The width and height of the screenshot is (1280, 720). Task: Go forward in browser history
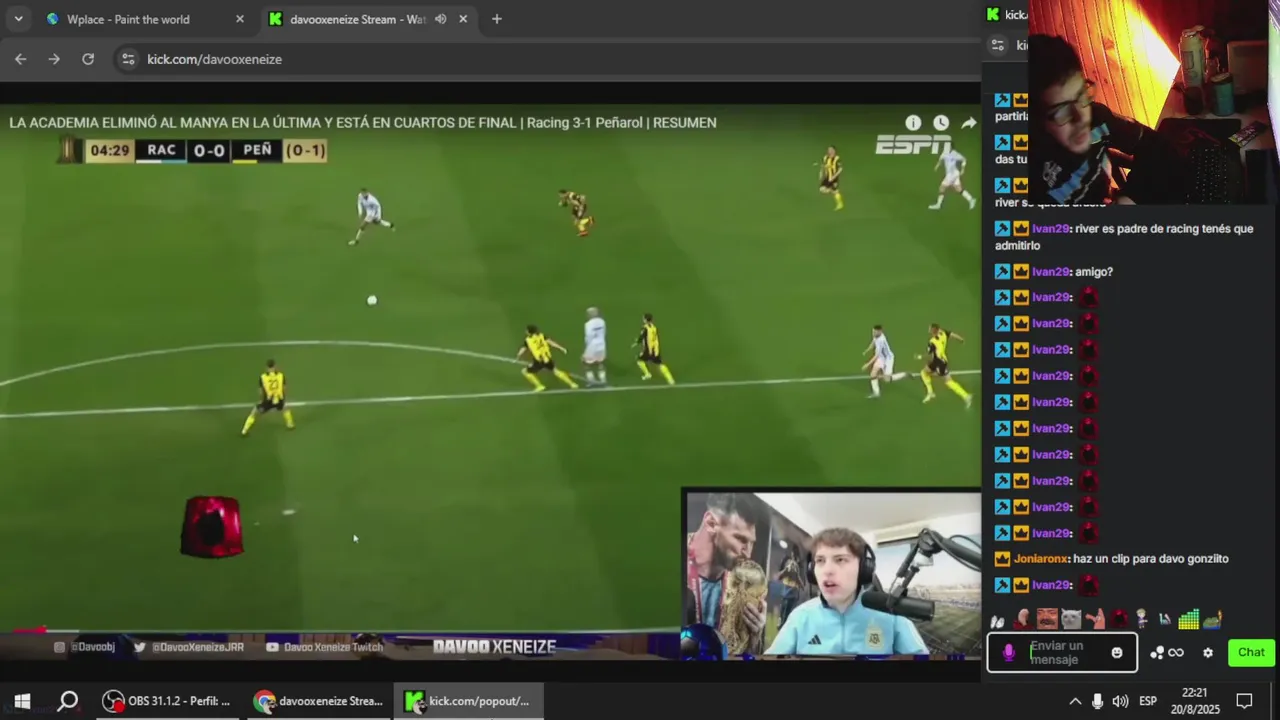[x=54, y=59]
